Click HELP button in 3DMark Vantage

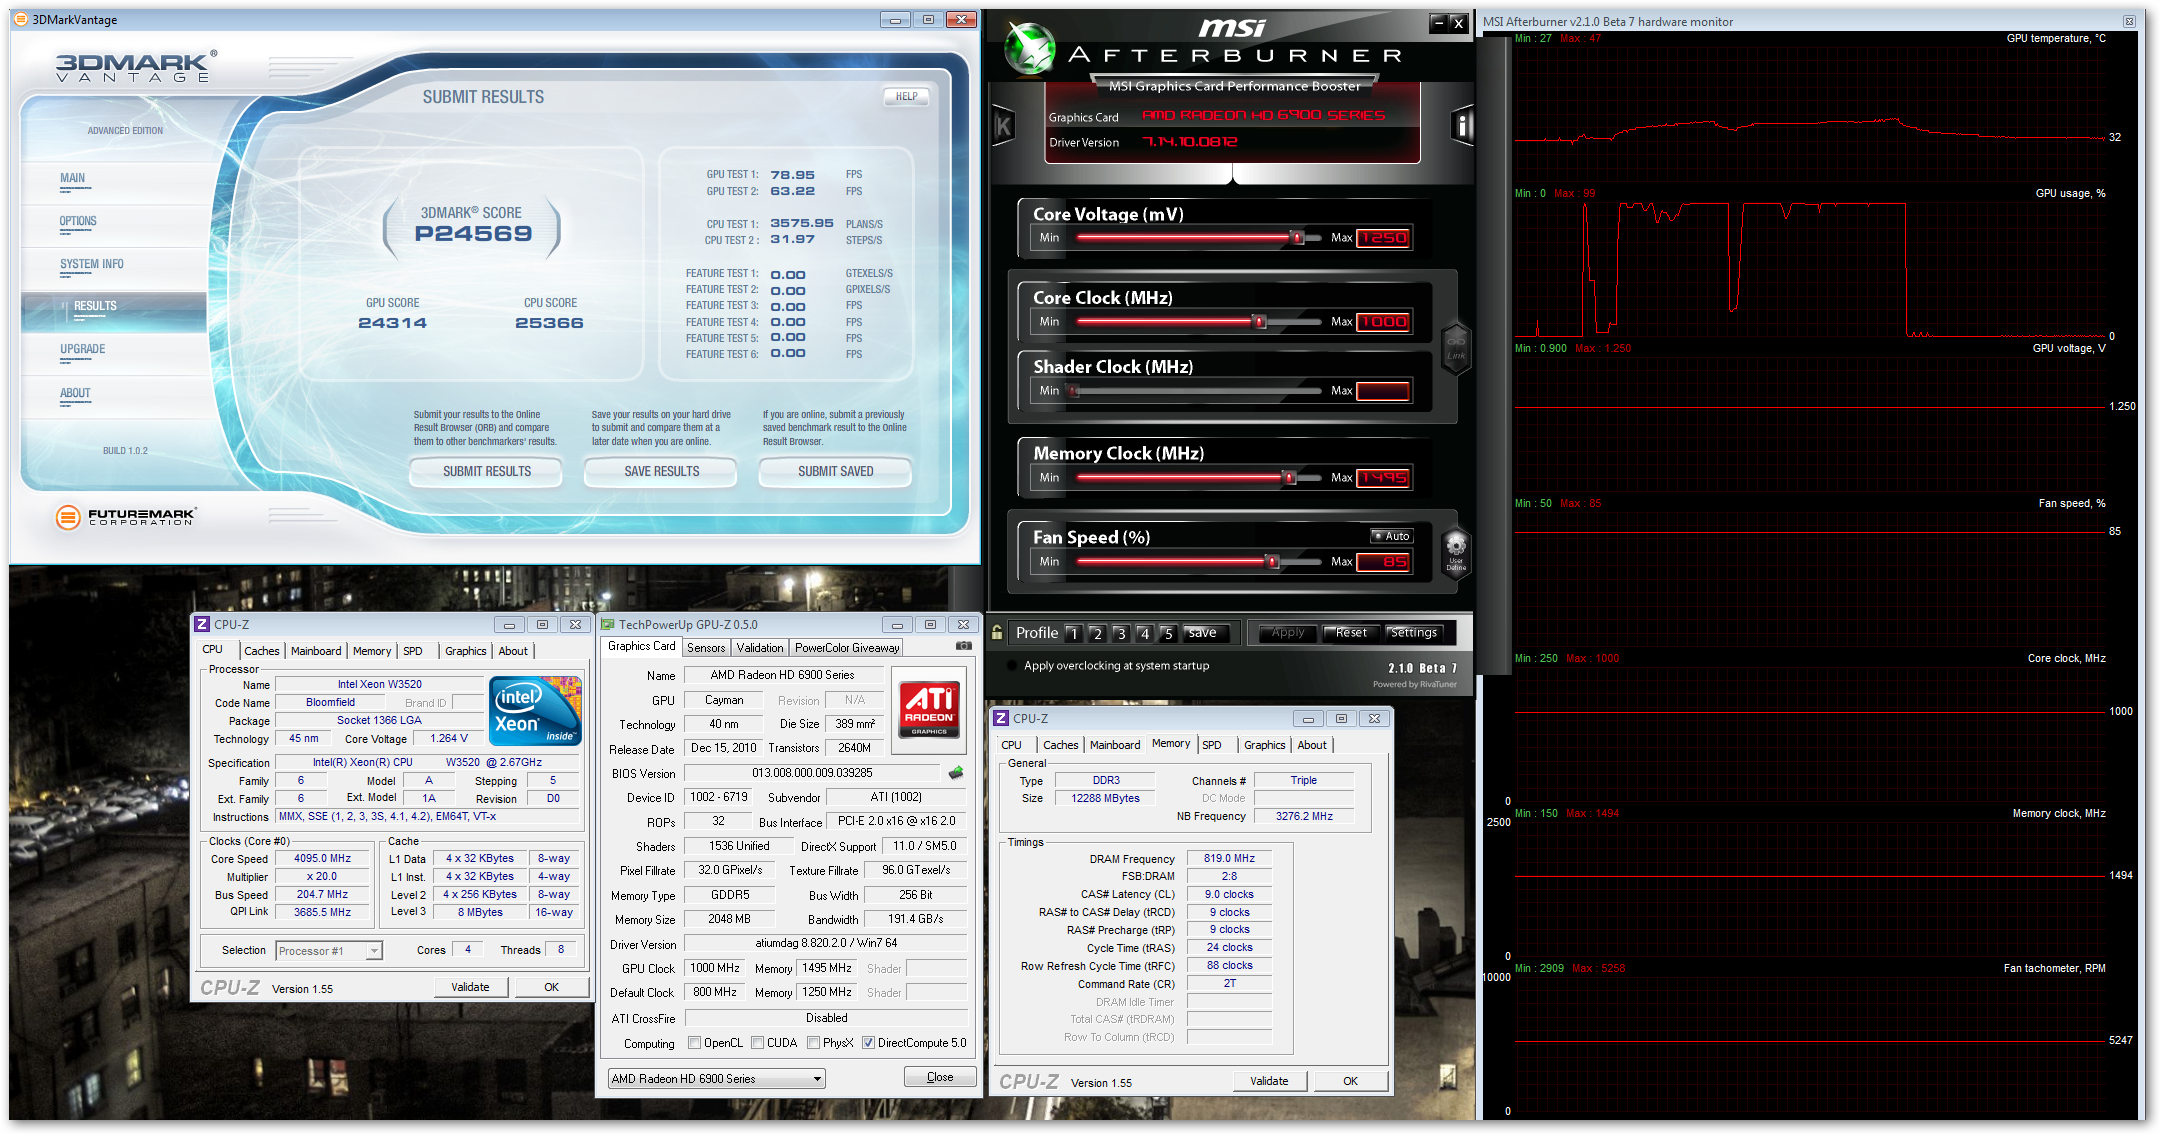tap(906, 97)
